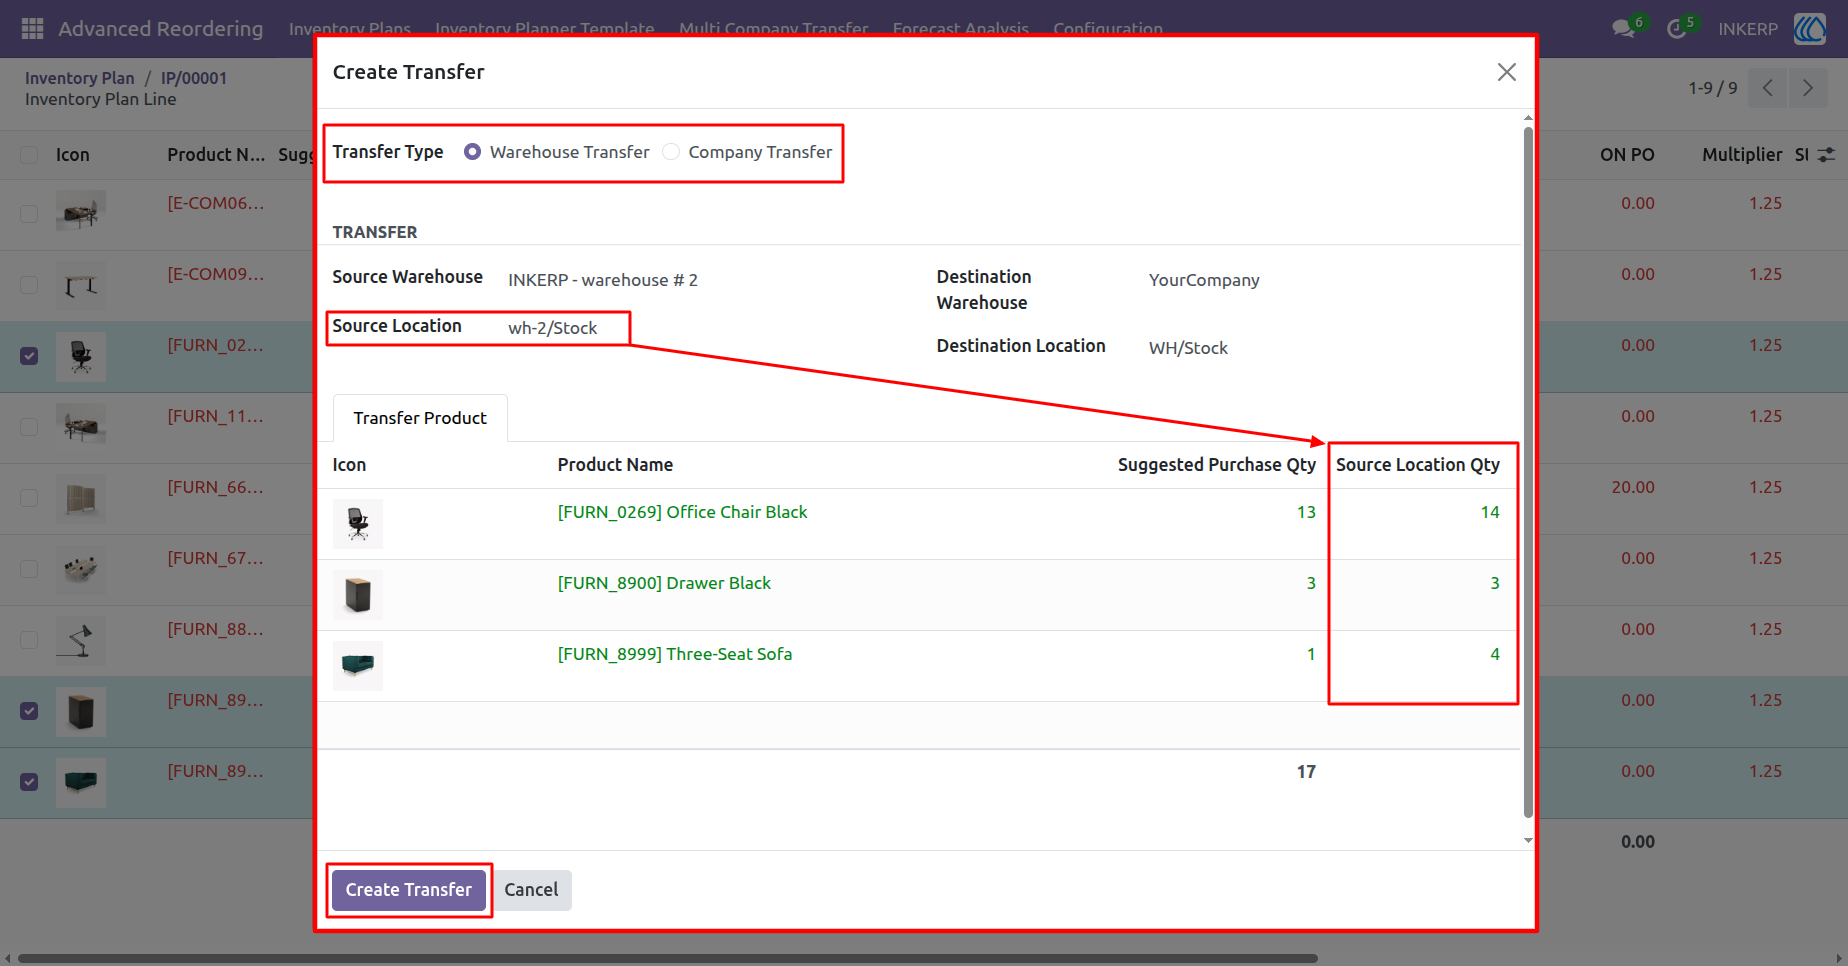Click the Create Transfer button

[409, 890]
